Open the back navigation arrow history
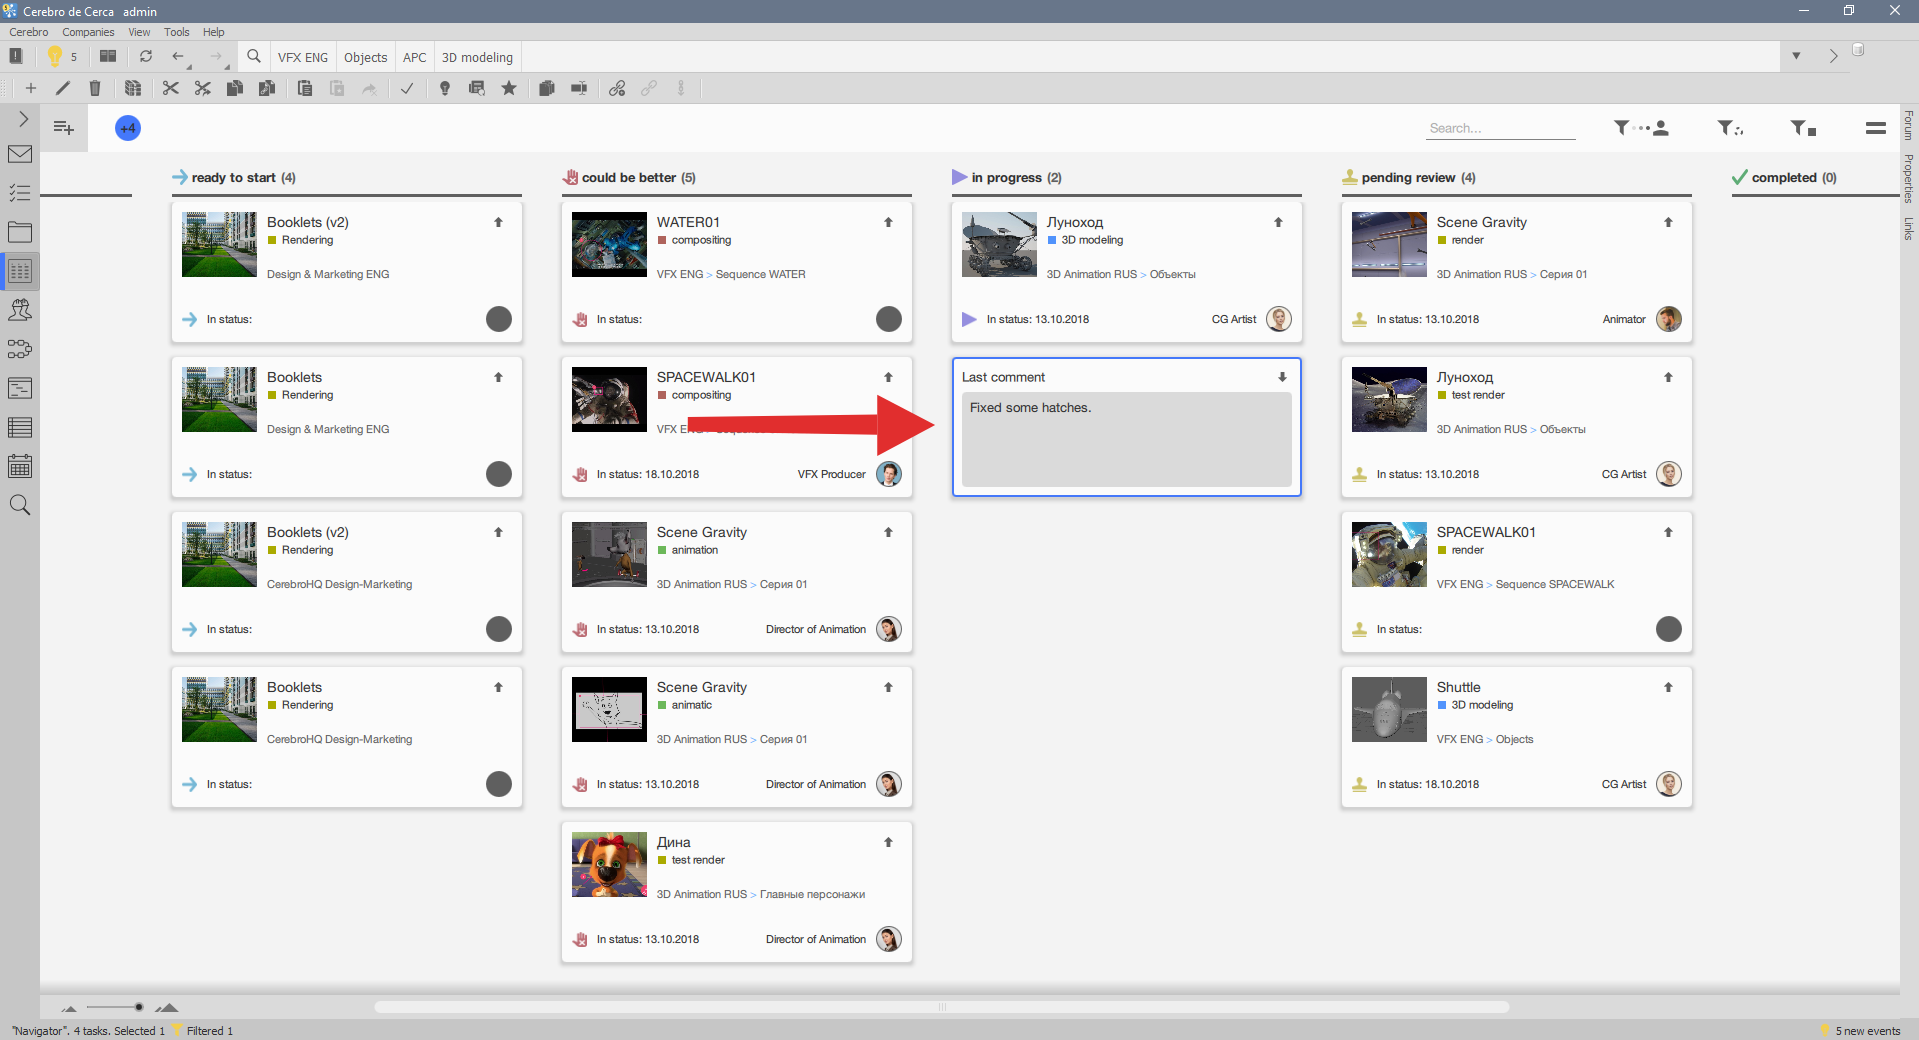Screen dimensions: 1919x1040 (180, 57)
